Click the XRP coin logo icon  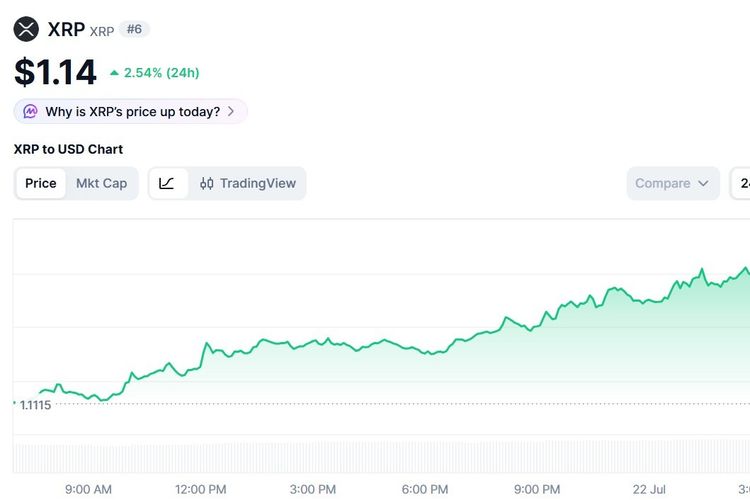click(x=26, y=29)
